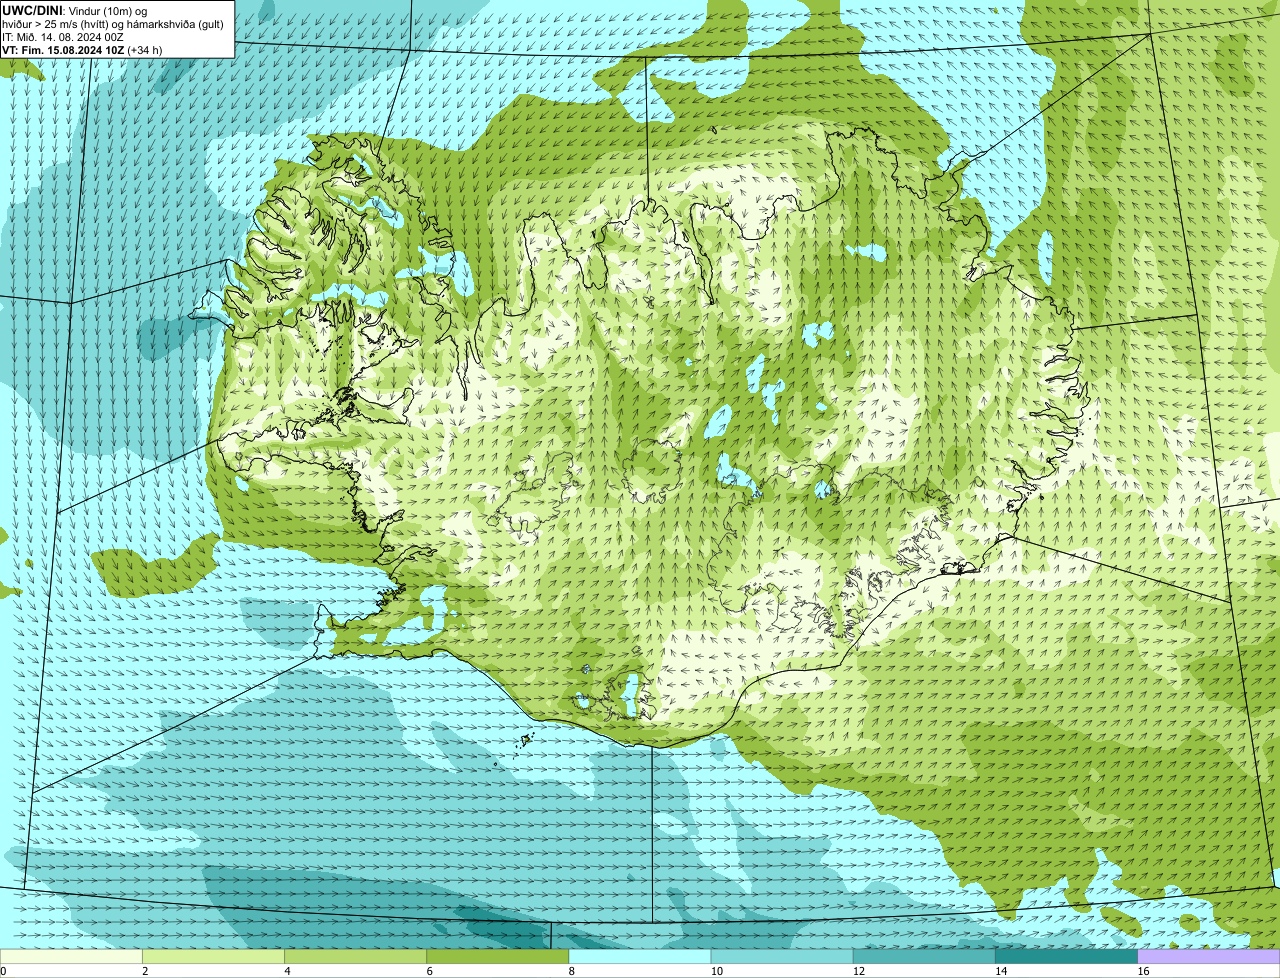
Task: Click the legend tick label "12"
Action: pyautogui.click(x=859, y=971)
